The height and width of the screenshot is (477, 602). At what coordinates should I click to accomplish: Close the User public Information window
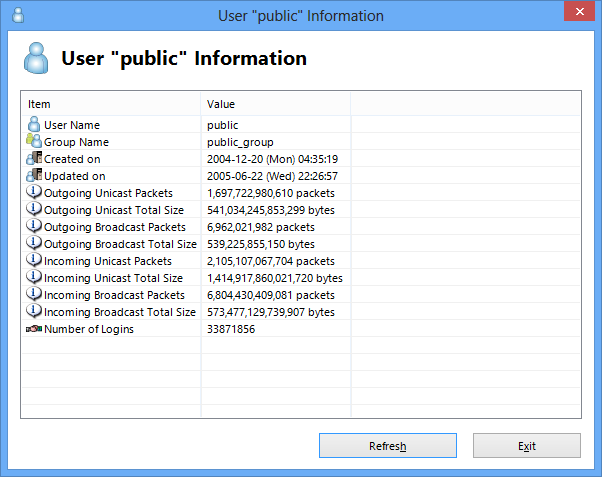pos(579,12)
